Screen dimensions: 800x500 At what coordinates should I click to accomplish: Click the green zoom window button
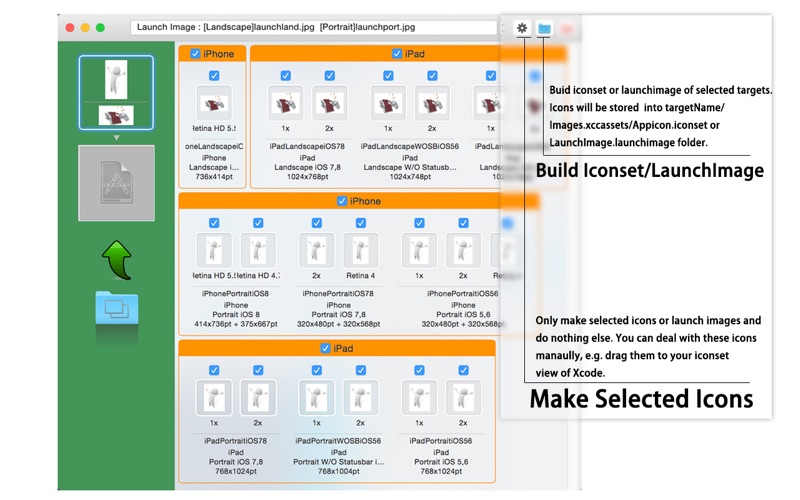point(101,28)
